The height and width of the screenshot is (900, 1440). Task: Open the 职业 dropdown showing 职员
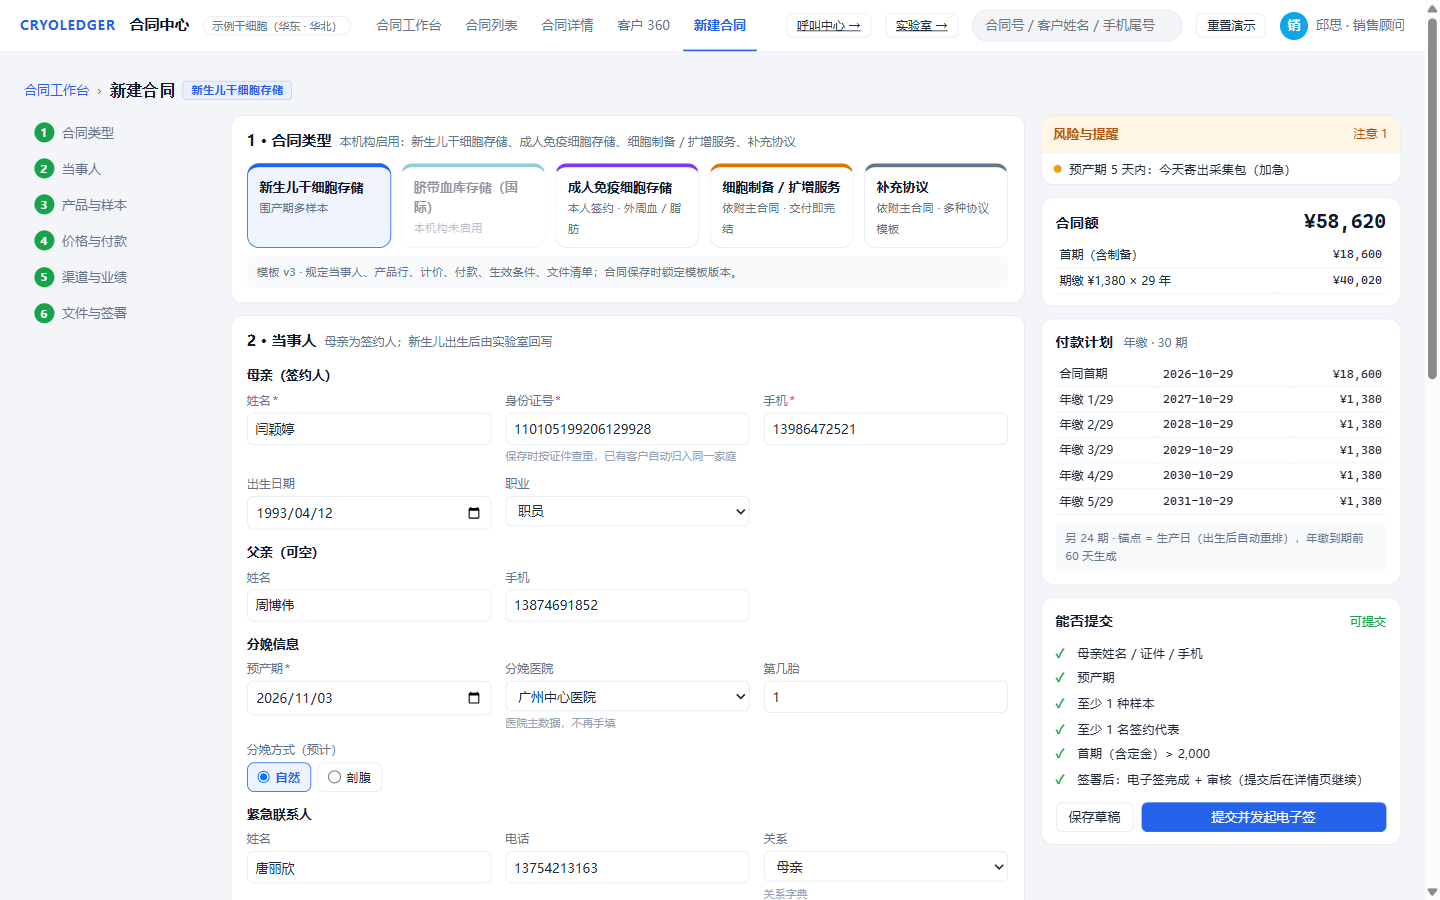[627, 511]
